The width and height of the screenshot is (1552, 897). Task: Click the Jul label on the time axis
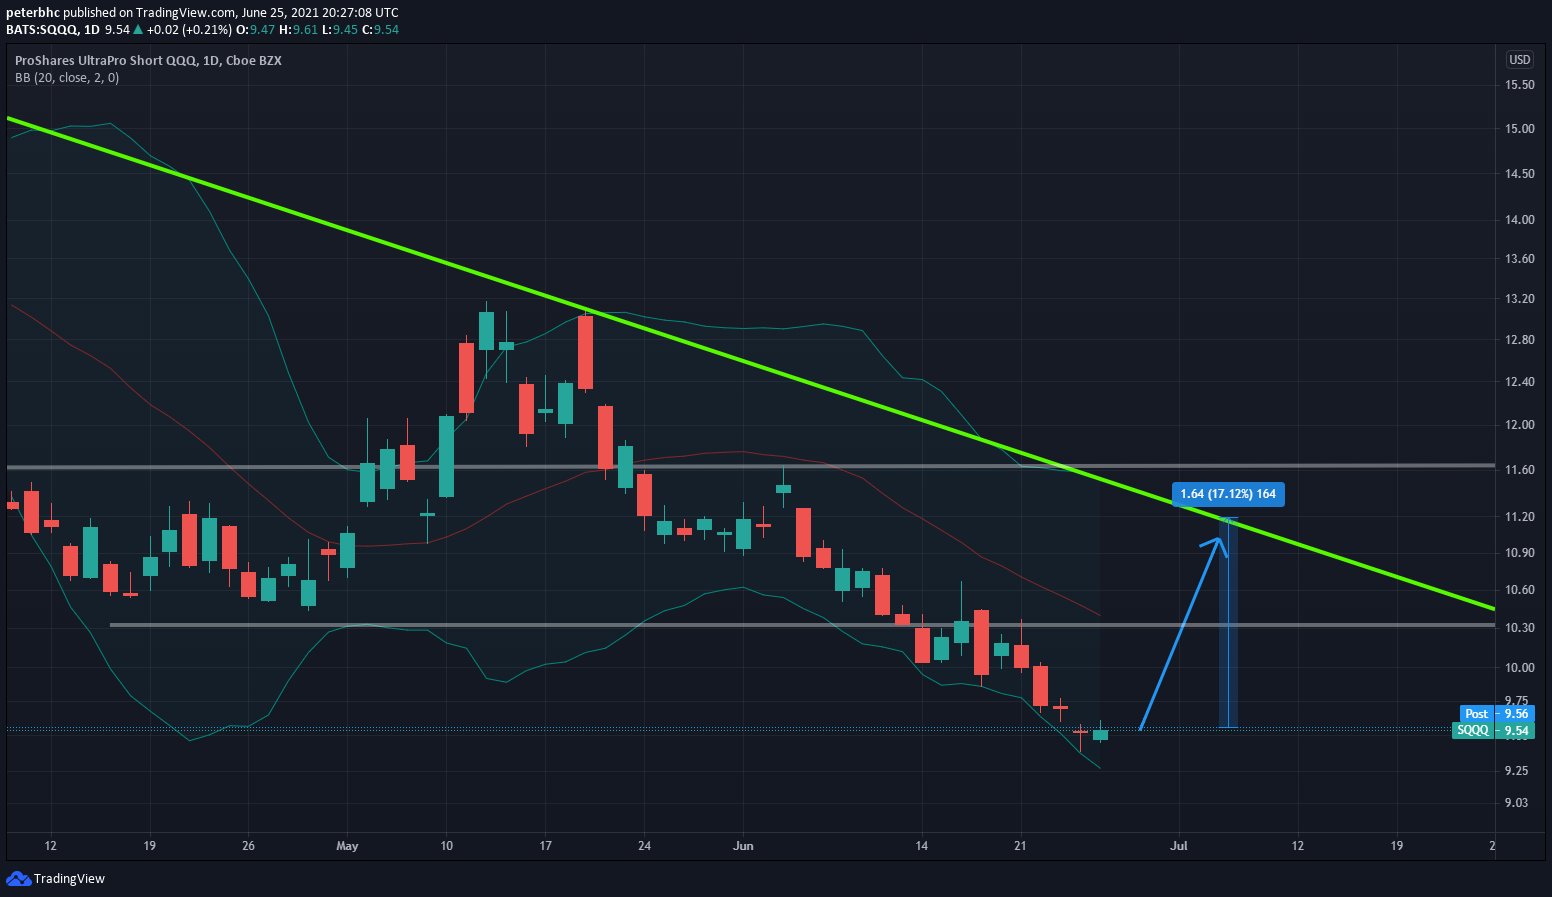pyautogui.click(x=1179, y=846)
